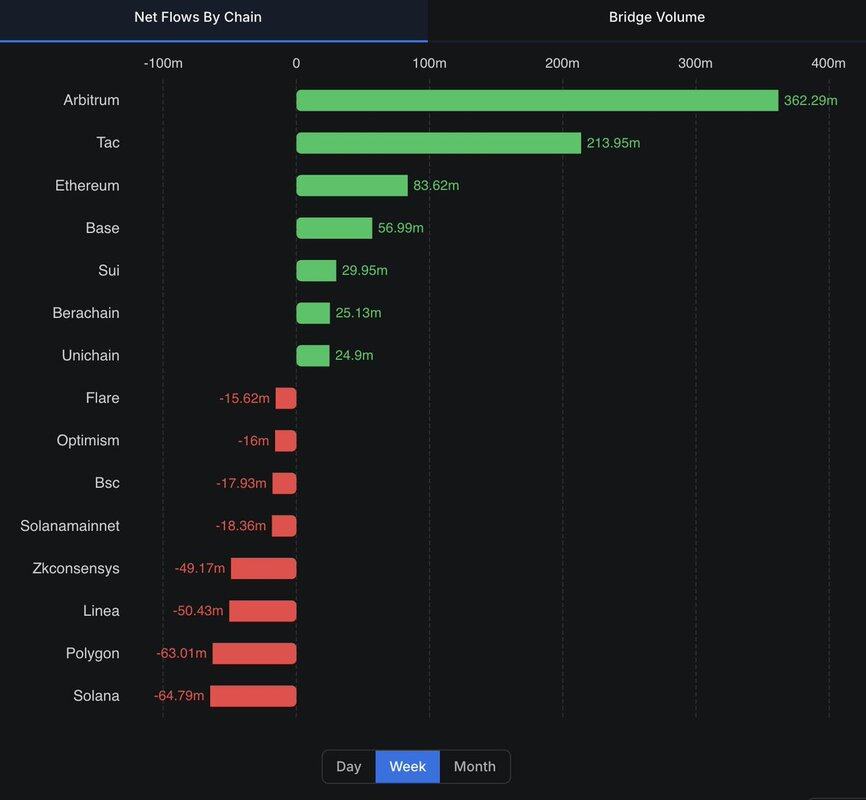Click the red Linea net flow bar
The width and height of the screenshot is (866, 800).
(x=263, y=611)
